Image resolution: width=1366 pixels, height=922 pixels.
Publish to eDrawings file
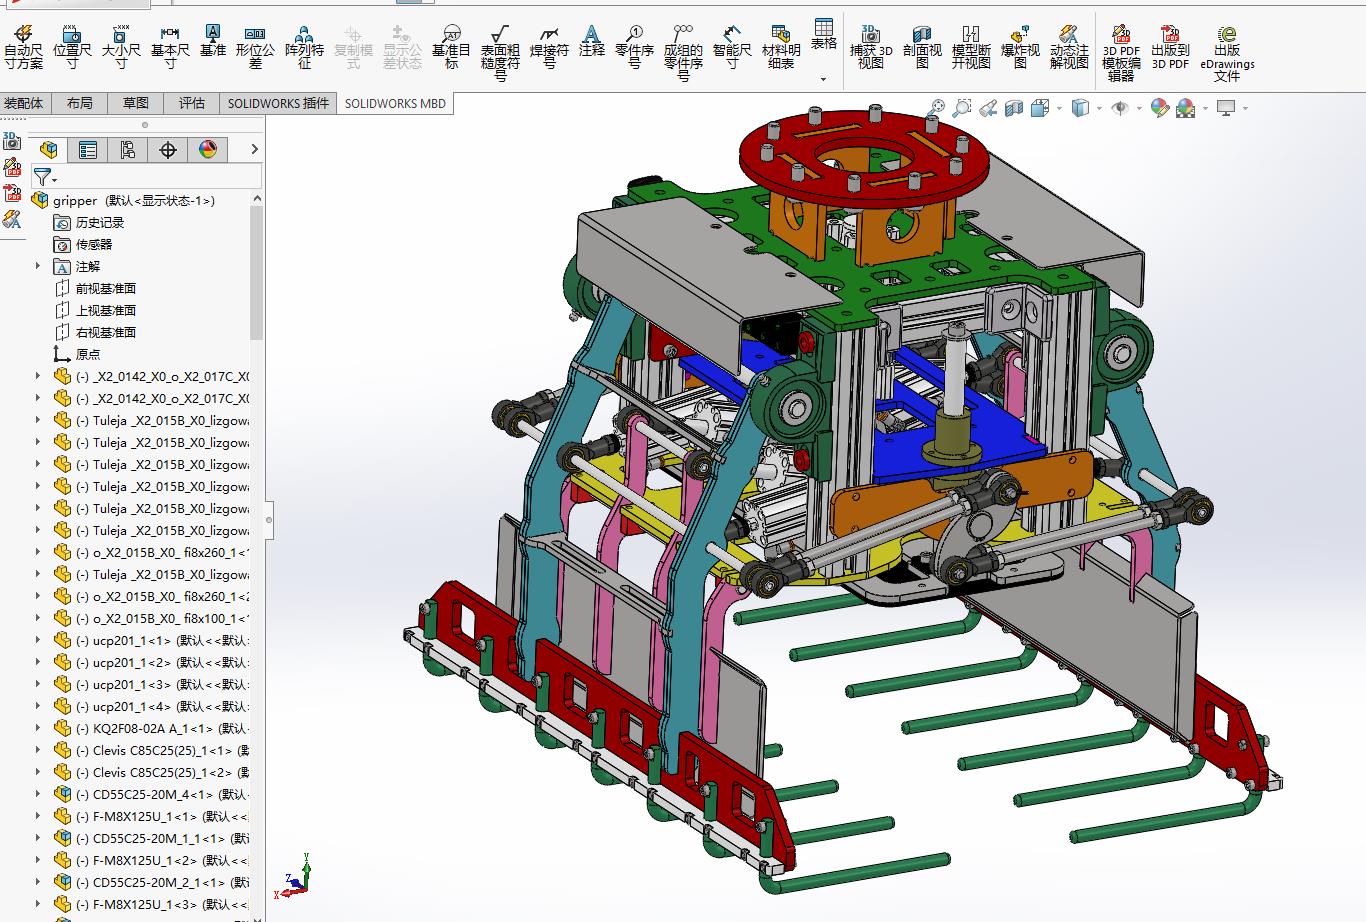1227,54
